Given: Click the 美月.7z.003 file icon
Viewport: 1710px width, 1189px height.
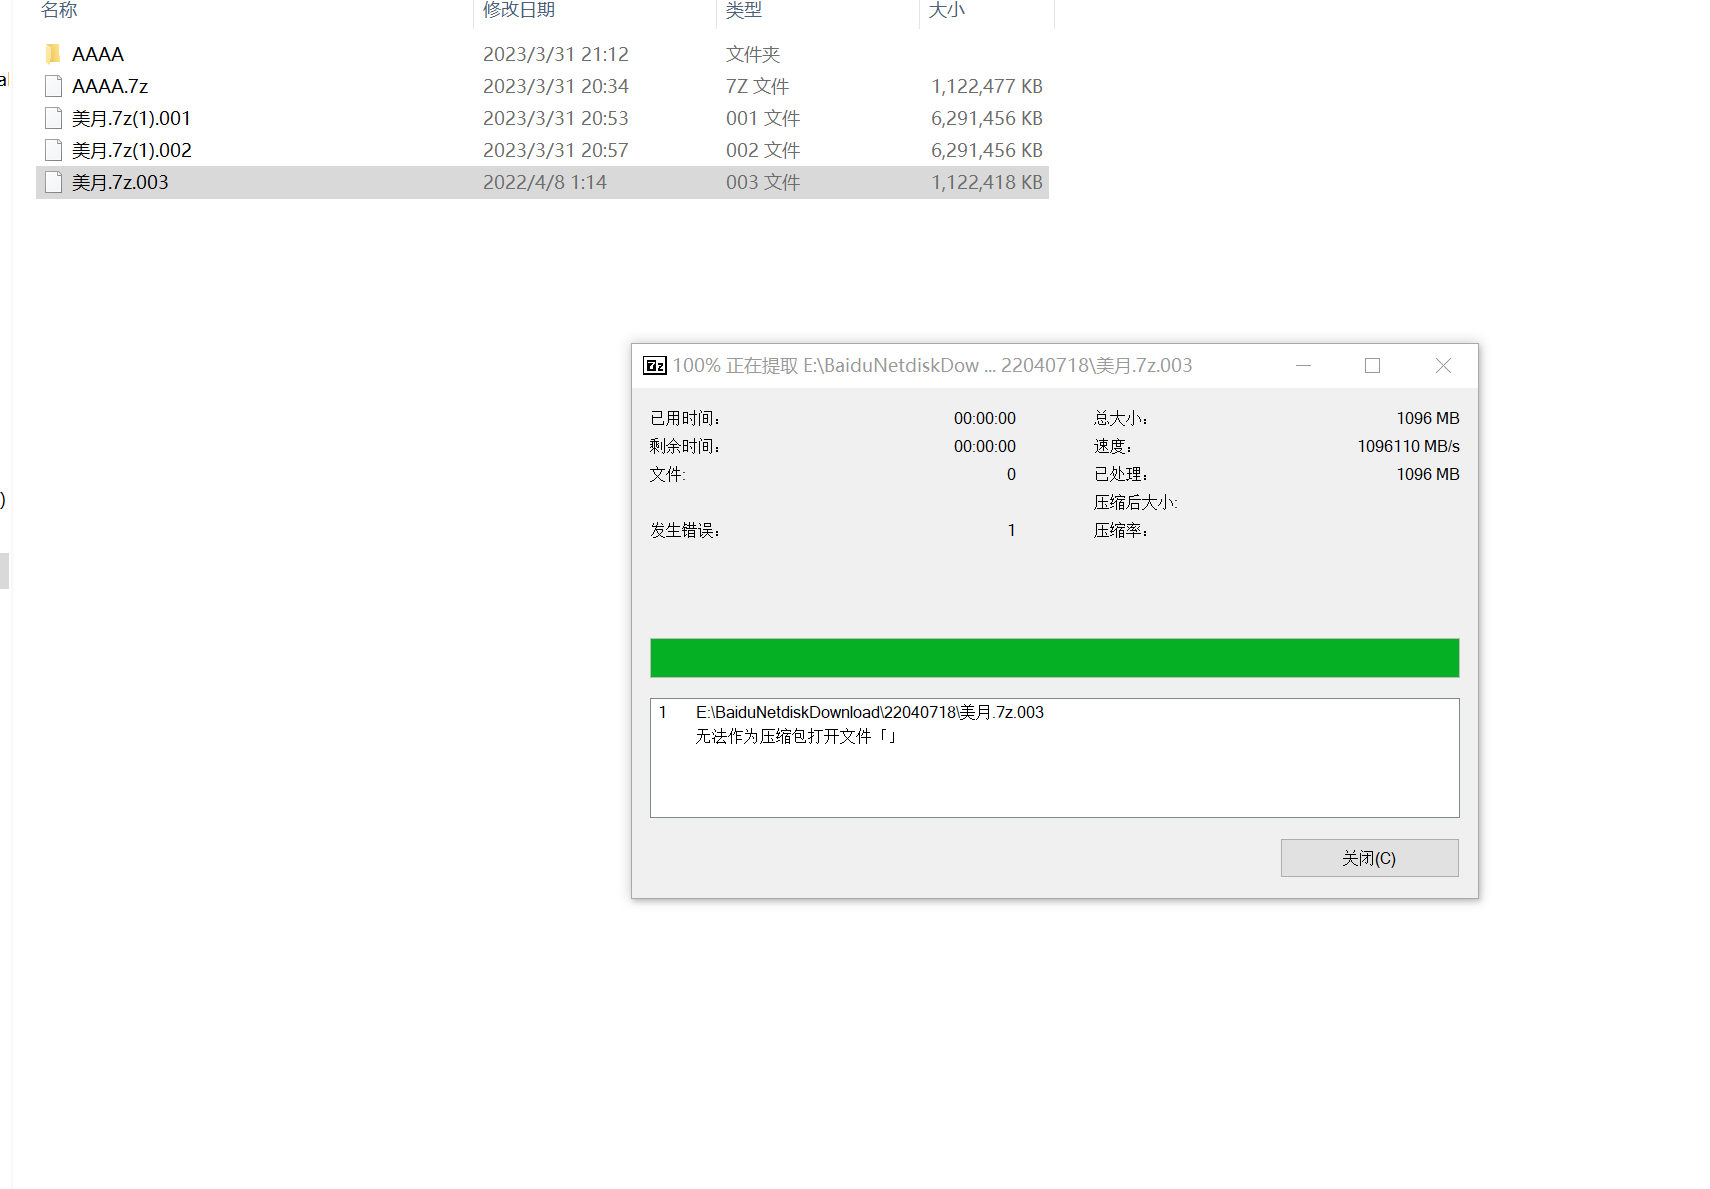Looking at the screenshot, I should click(54, 182).
